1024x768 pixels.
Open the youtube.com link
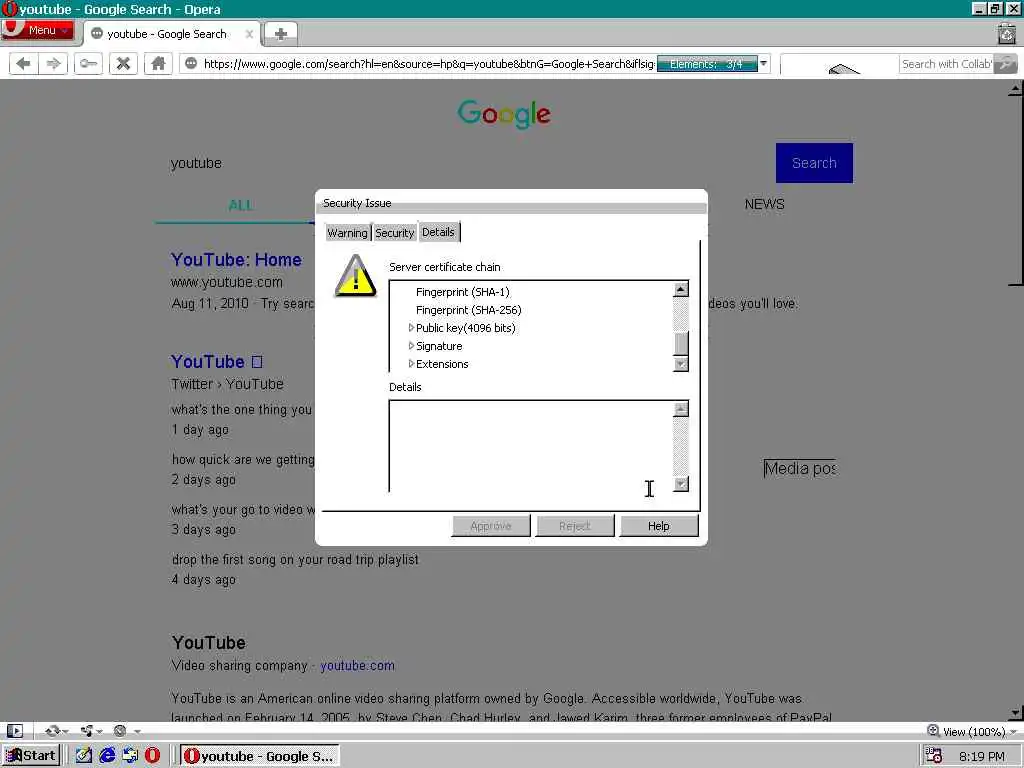click(x=357, y=665)
